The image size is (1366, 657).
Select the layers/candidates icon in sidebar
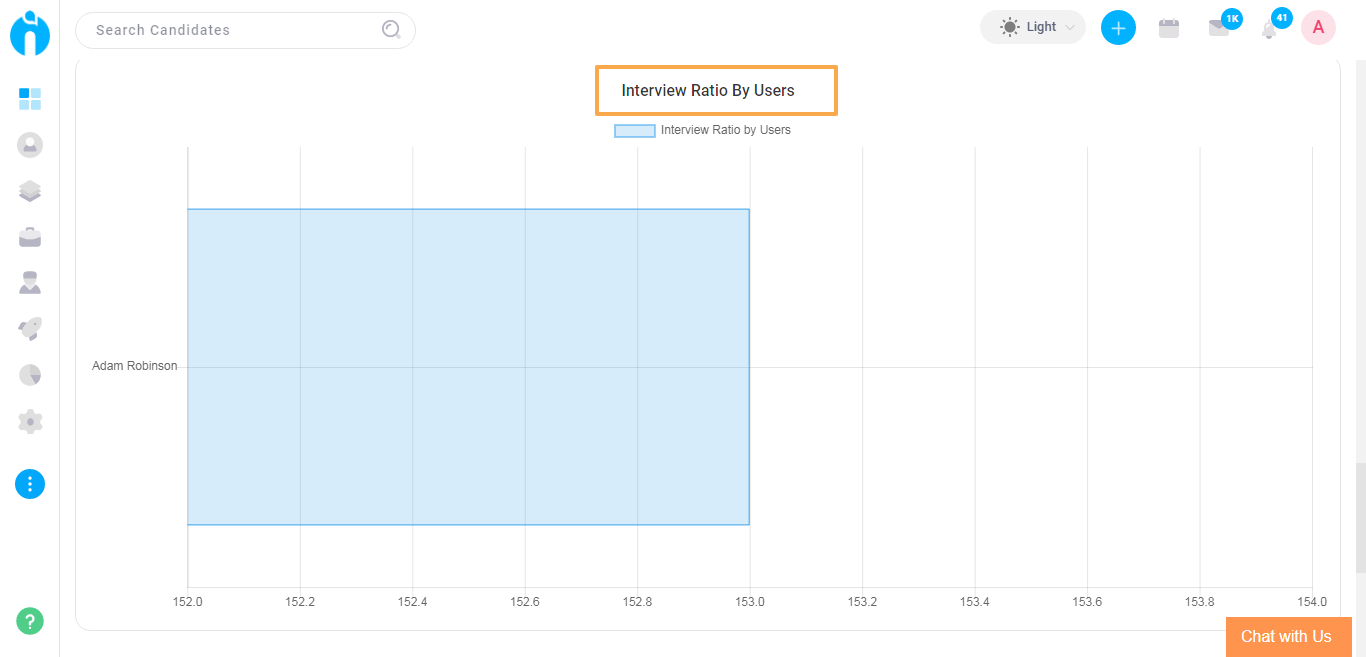coord(30,190)
